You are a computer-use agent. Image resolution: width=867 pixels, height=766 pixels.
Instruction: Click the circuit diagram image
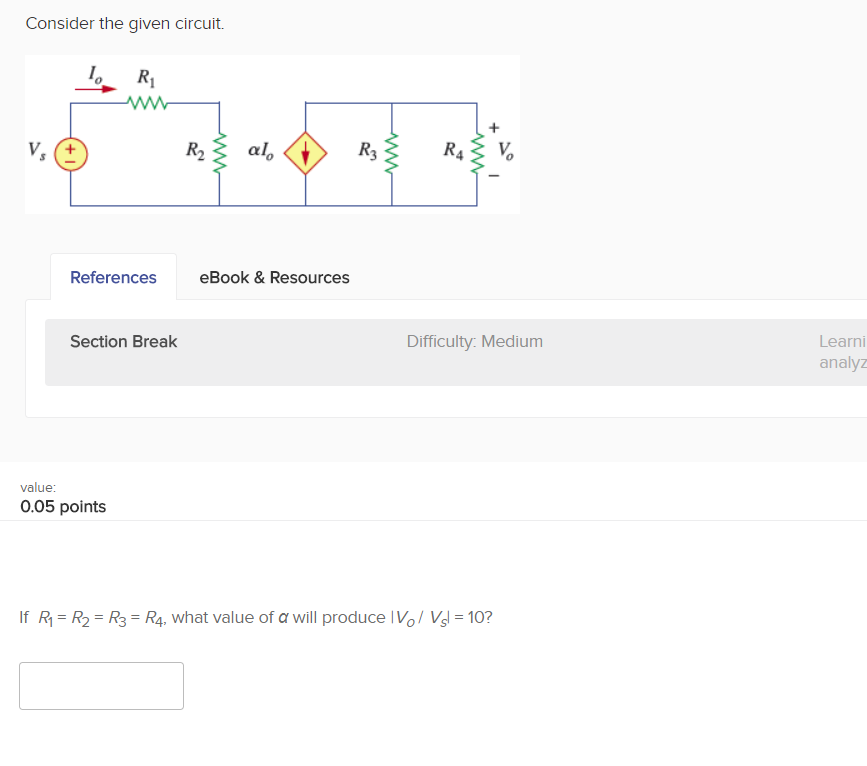(x=272, y=134)
